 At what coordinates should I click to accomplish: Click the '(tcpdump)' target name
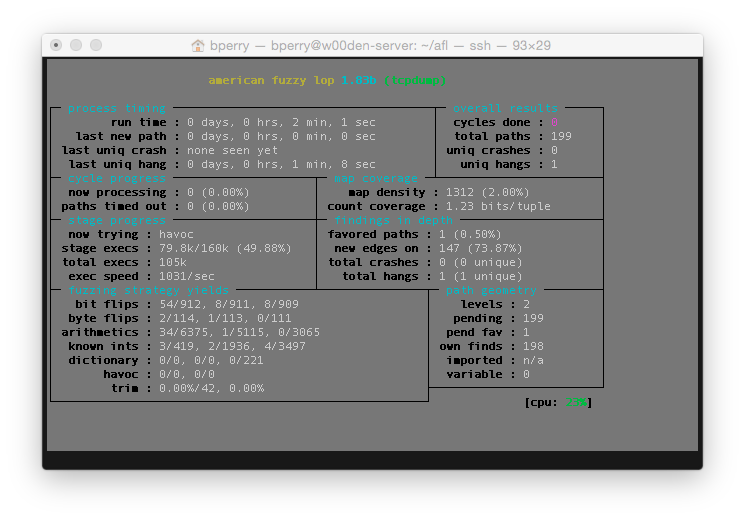click(x=415, y=80)
